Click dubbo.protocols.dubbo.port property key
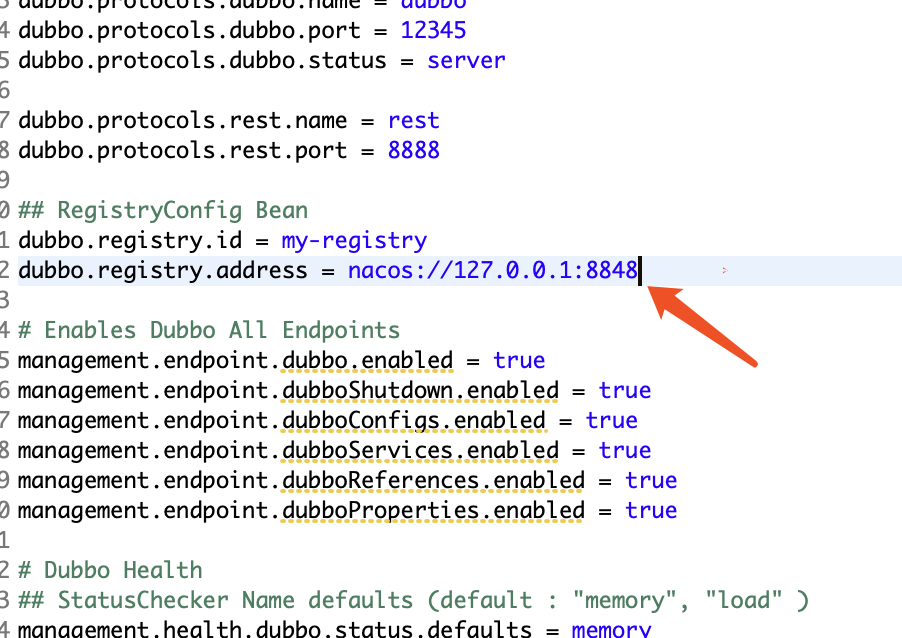The width and height of the screenshot is (902, 638). tap(189, 30)
